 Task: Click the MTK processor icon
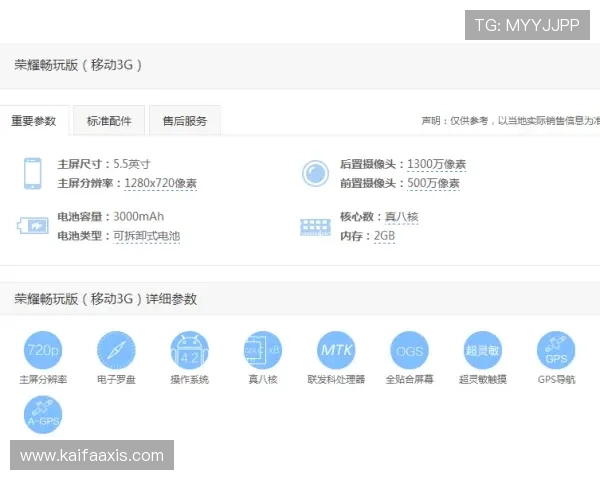[336, 350]
